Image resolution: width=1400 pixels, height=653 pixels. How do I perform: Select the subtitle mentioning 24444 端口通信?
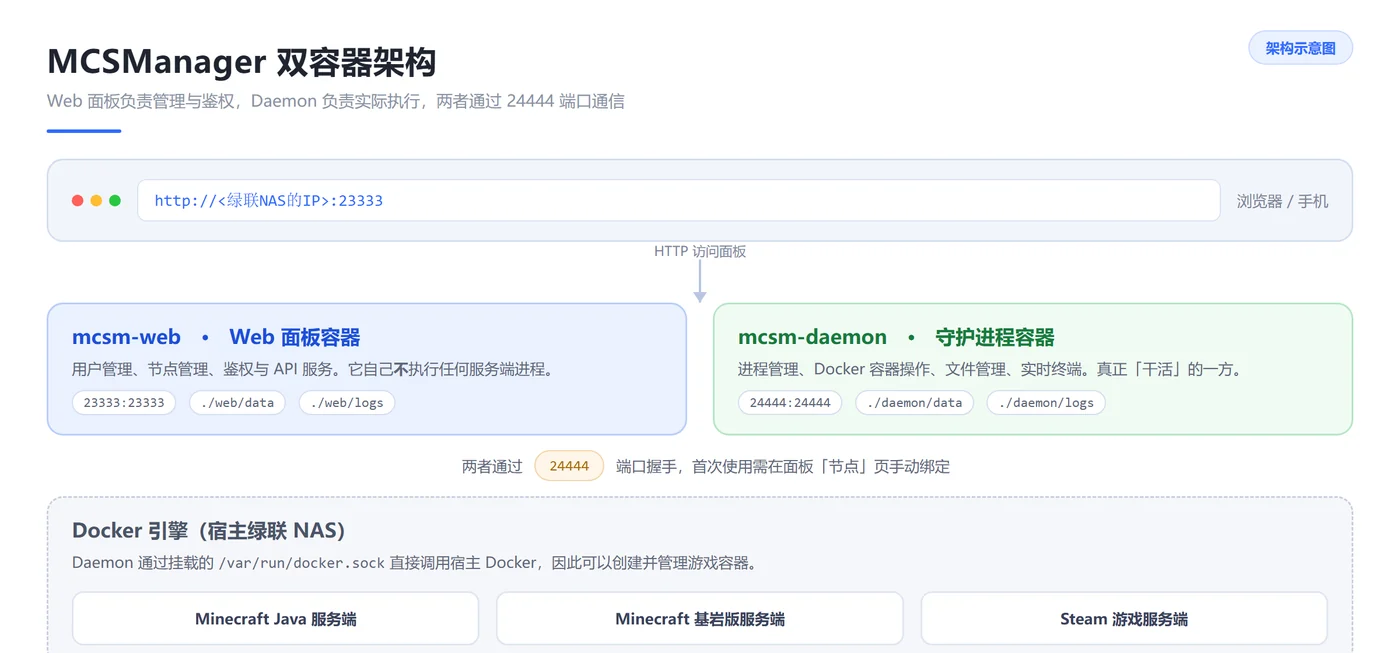[x=336, y=101]
